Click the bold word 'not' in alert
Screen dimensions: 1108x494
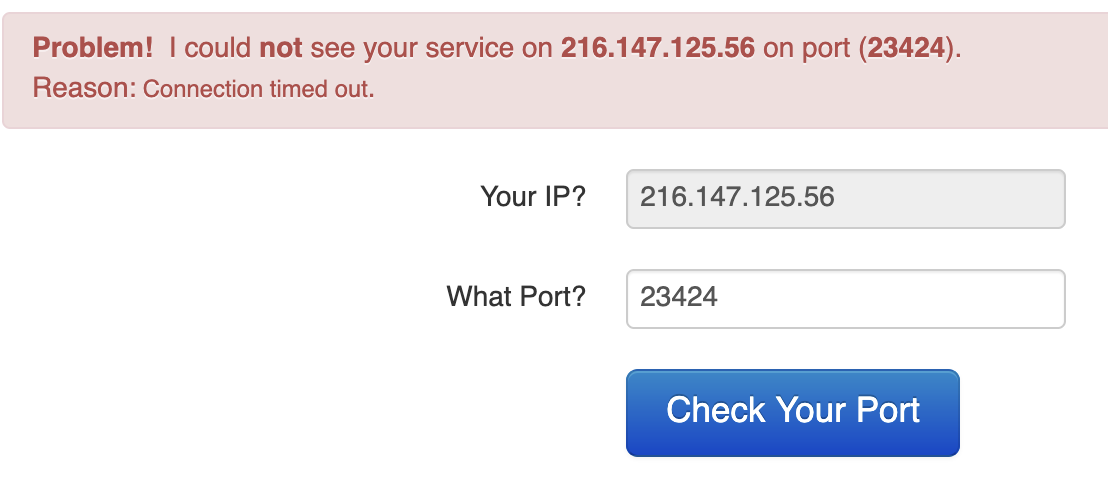click(x=281, y=48)
